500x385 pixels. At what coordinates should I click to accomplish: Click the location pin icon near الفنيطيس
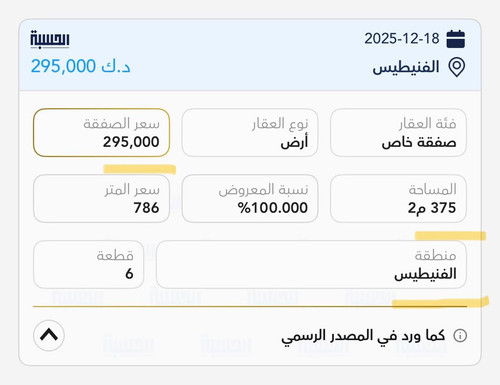click(x=457, y=67)
